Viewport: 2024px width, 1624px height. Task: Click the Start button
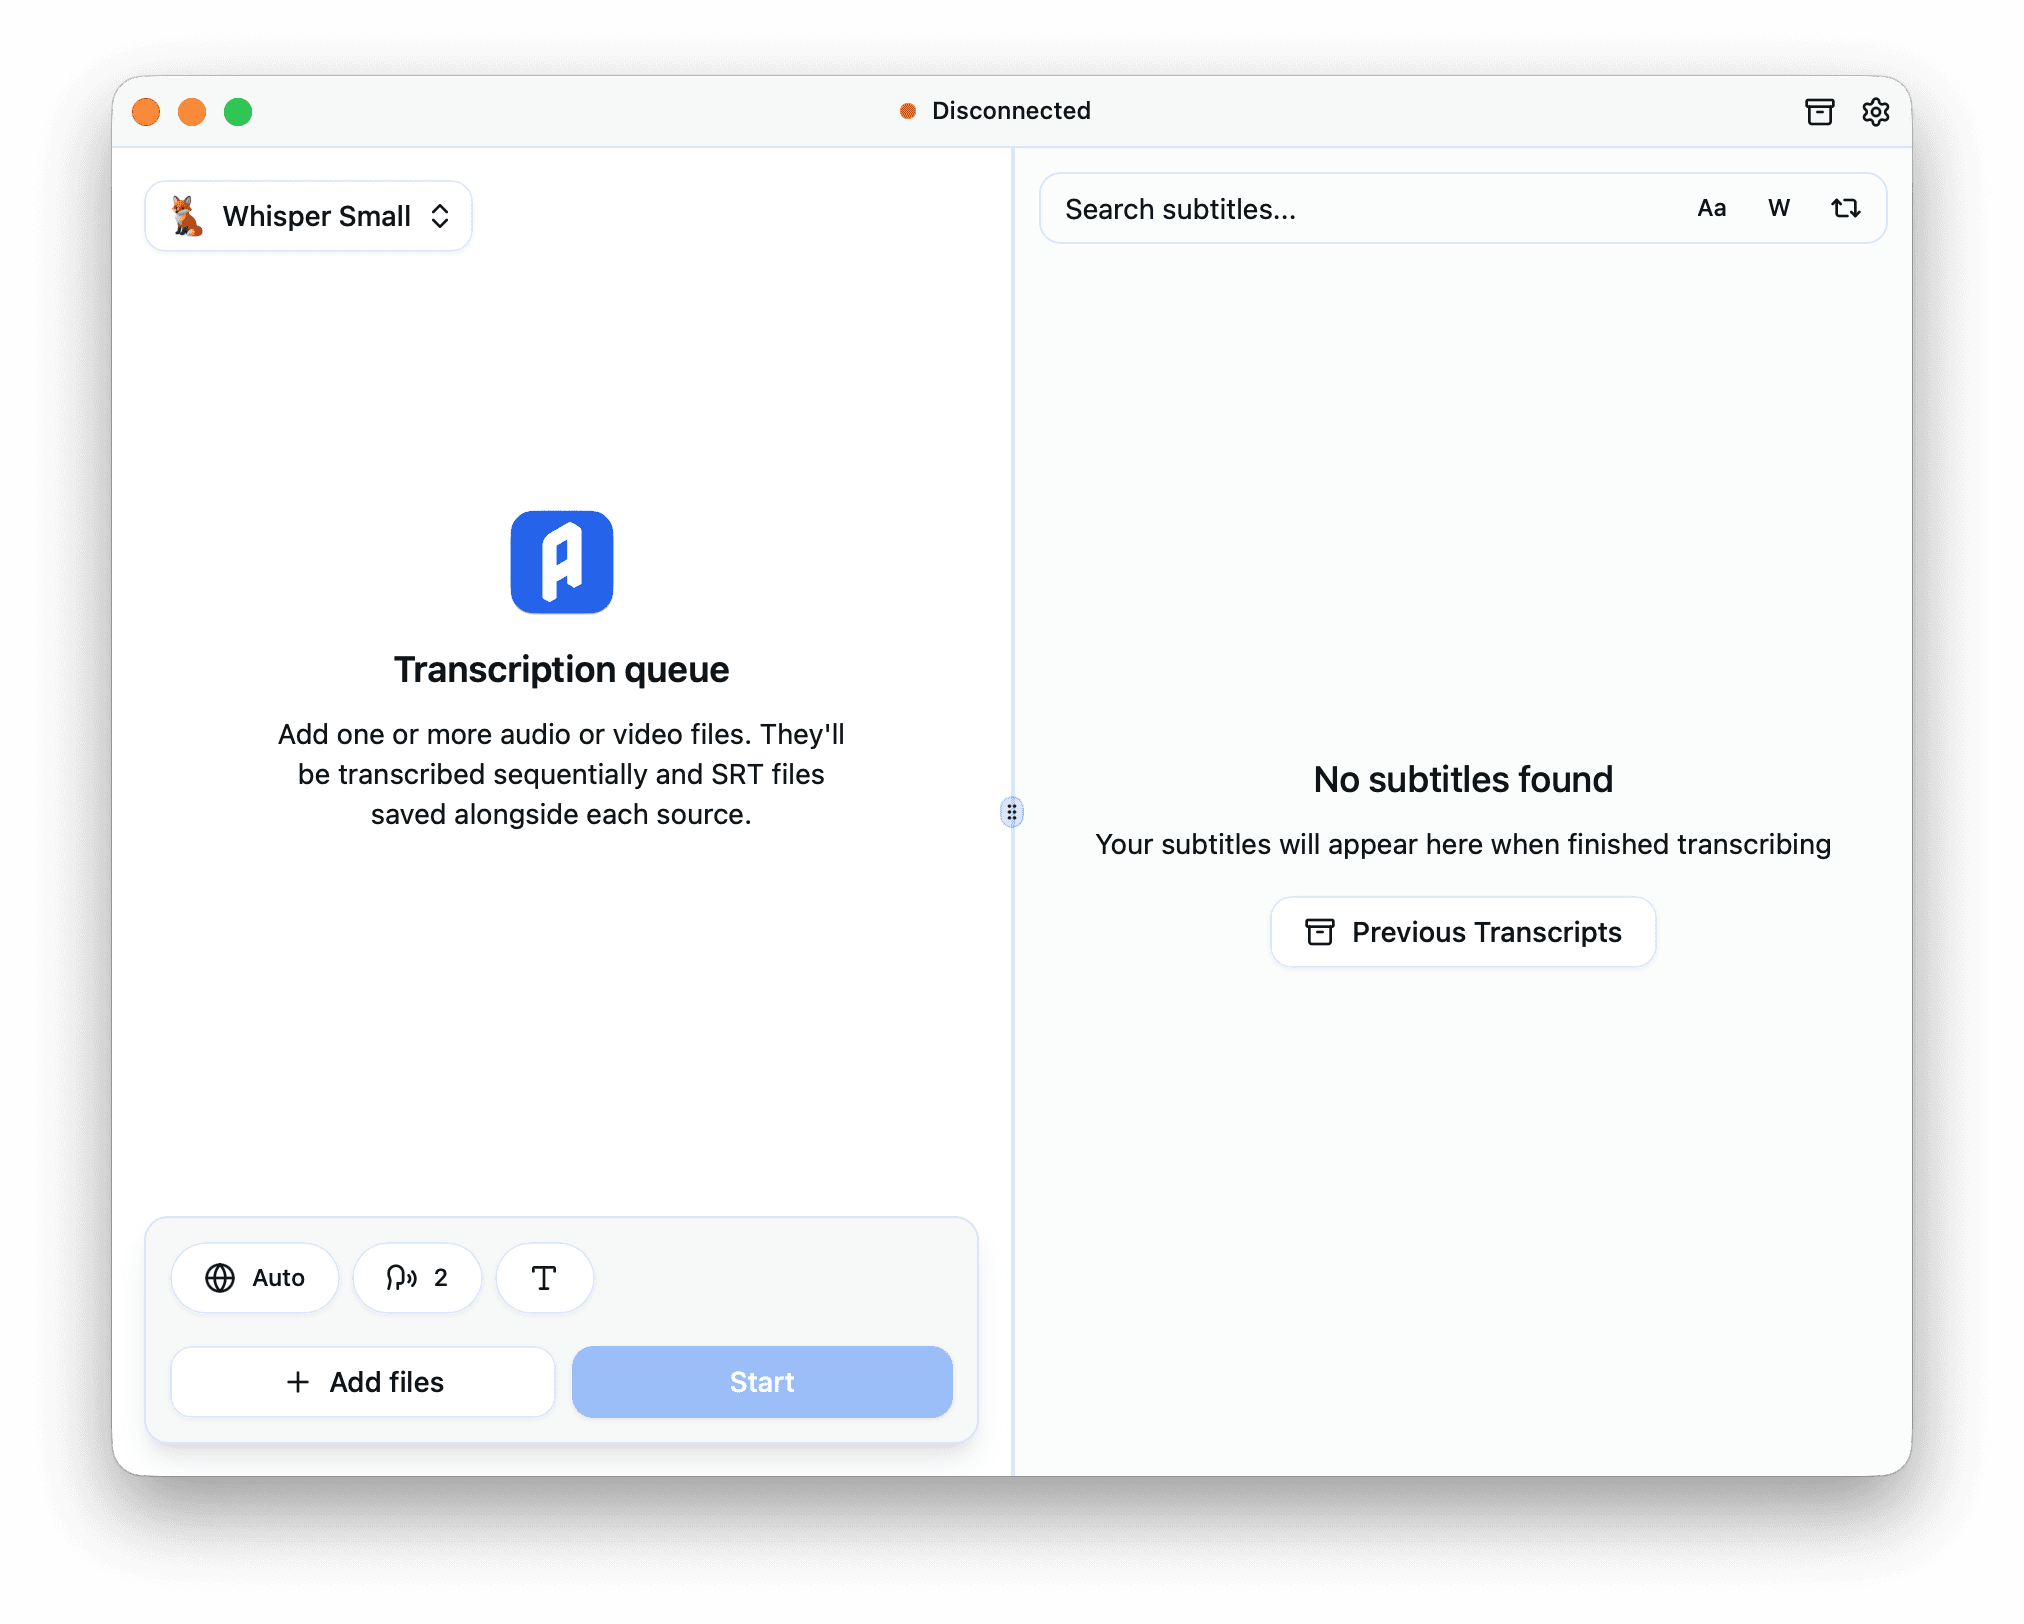click(x=762, y=1382)
